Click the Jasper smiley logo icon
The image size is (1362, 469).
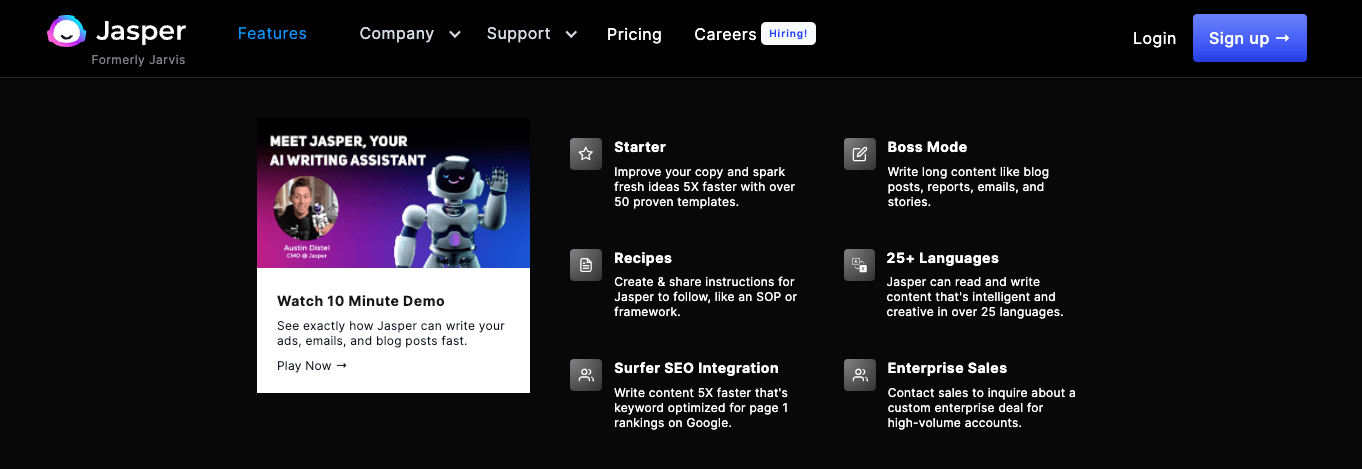point(67,32)
